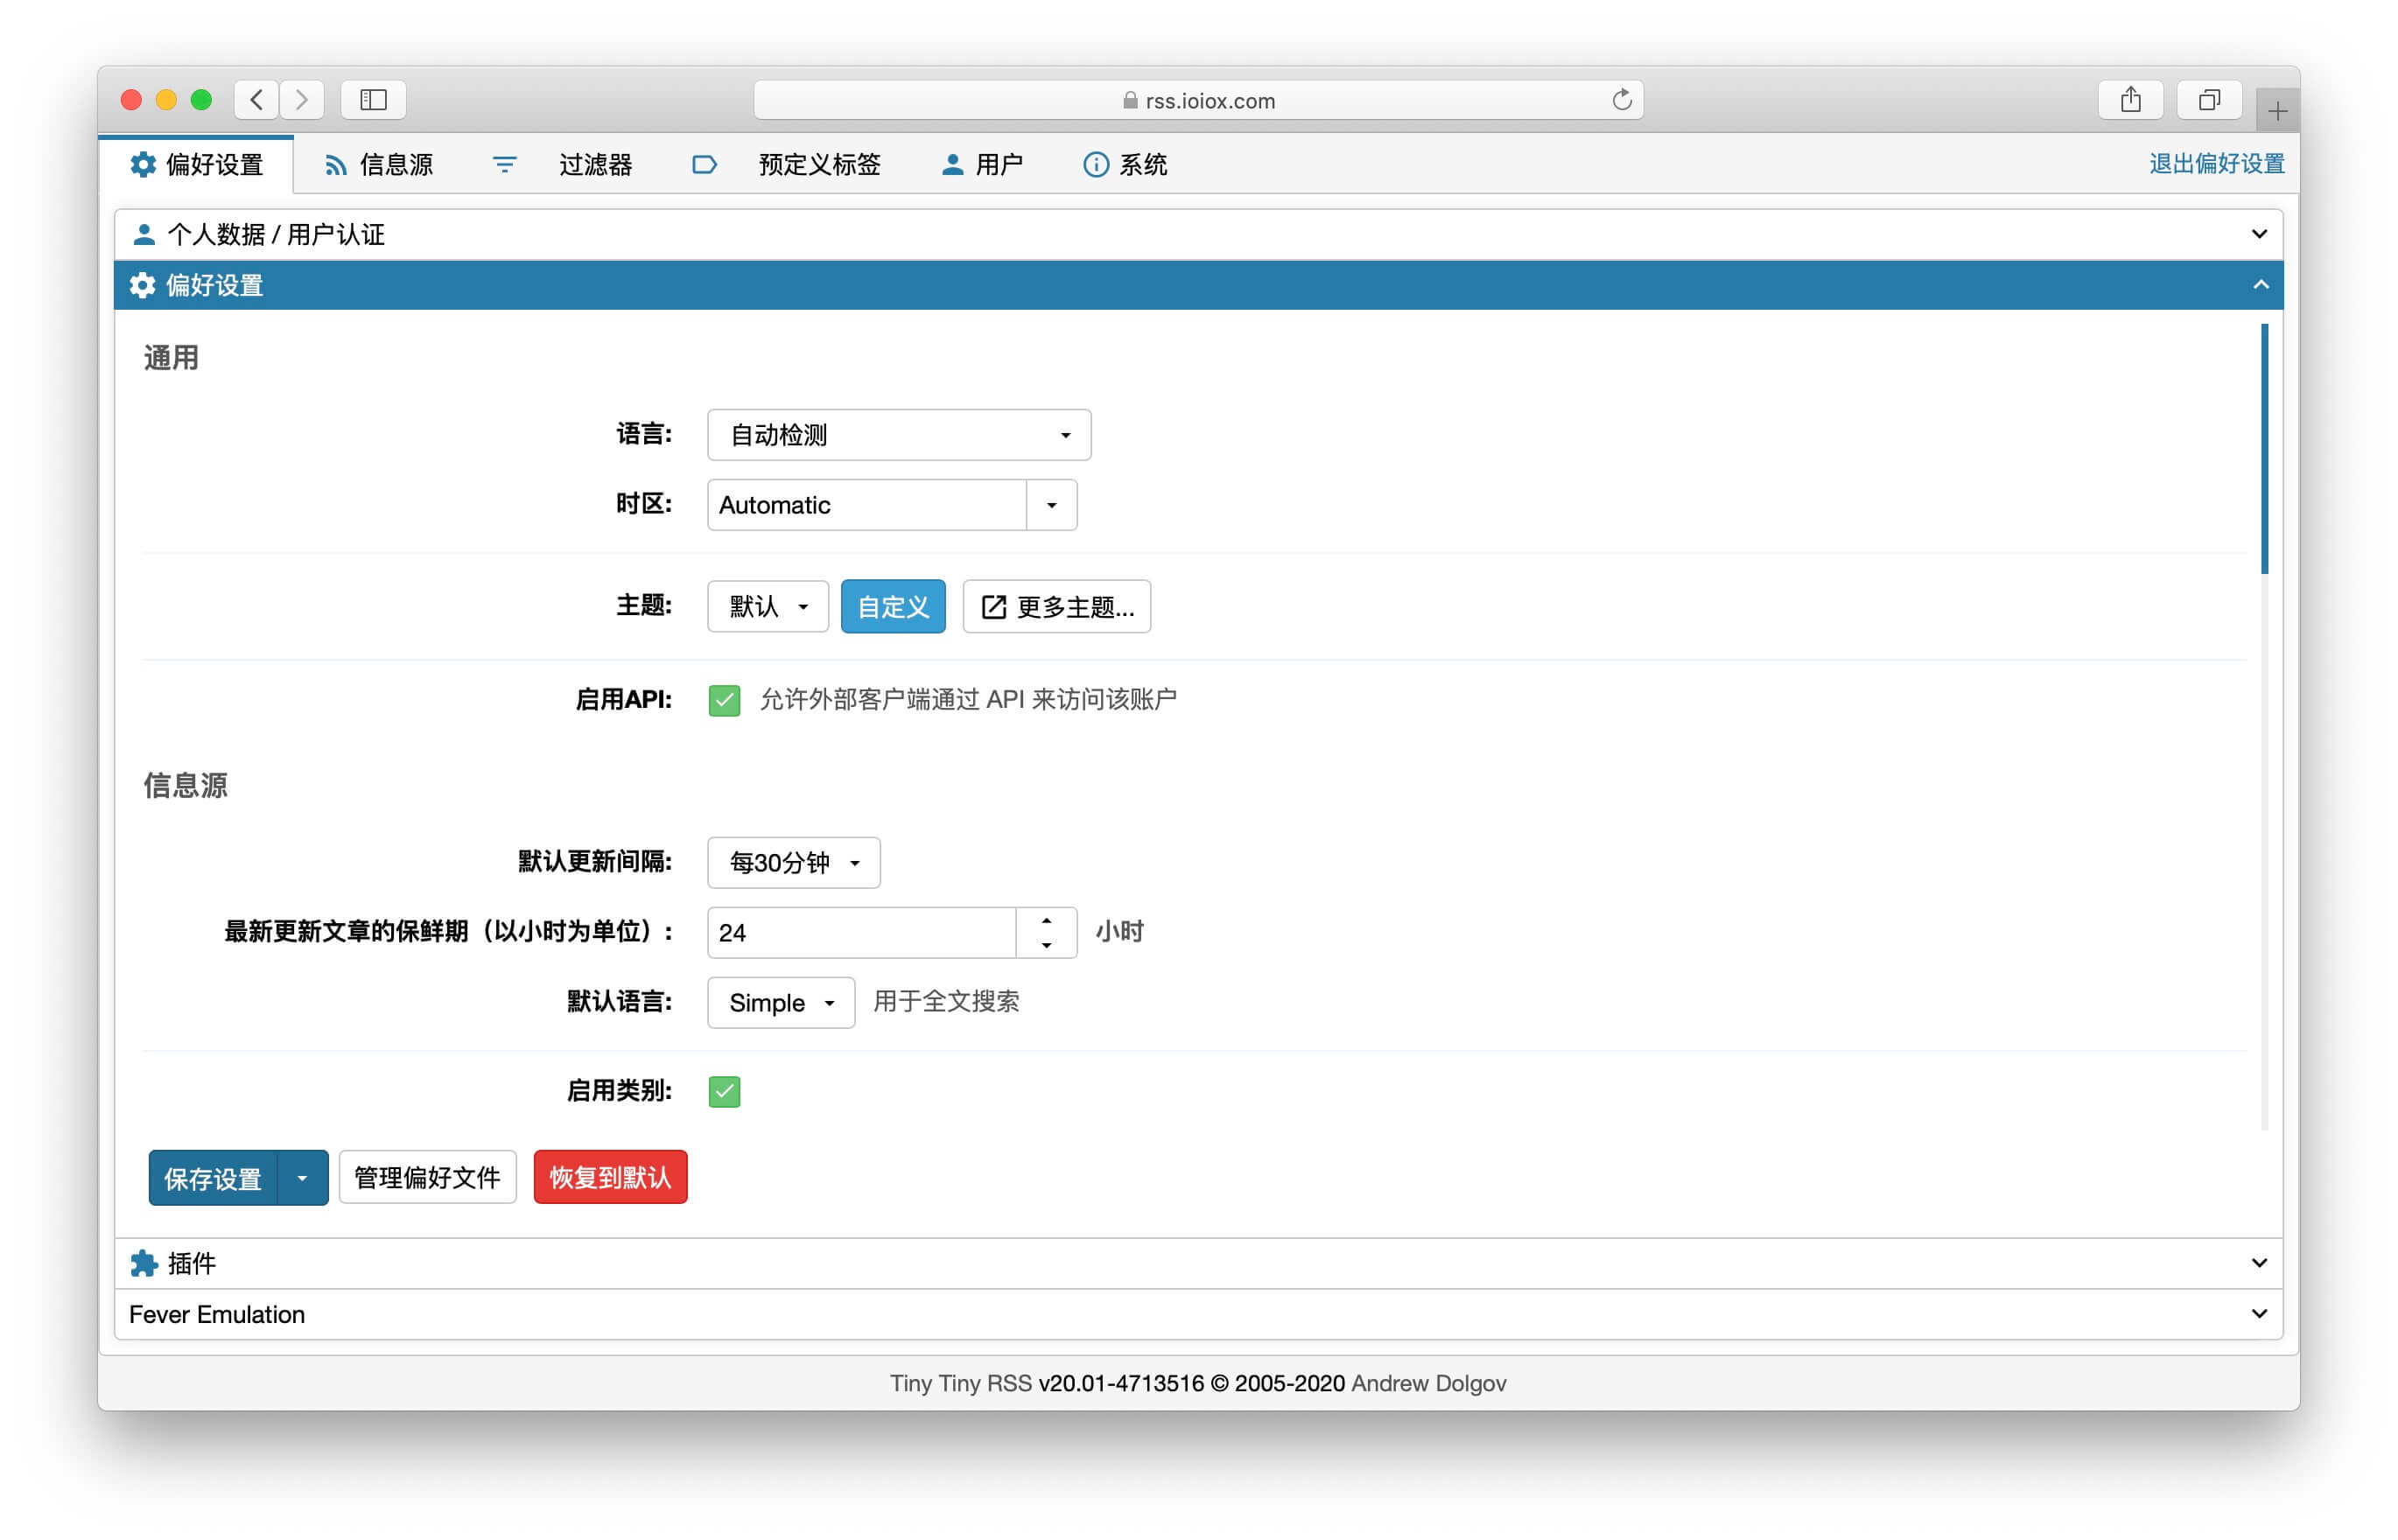Open the 时区 dropdown arrow
Viewport: 2398px width, 1540px height.
(1051, 505)
